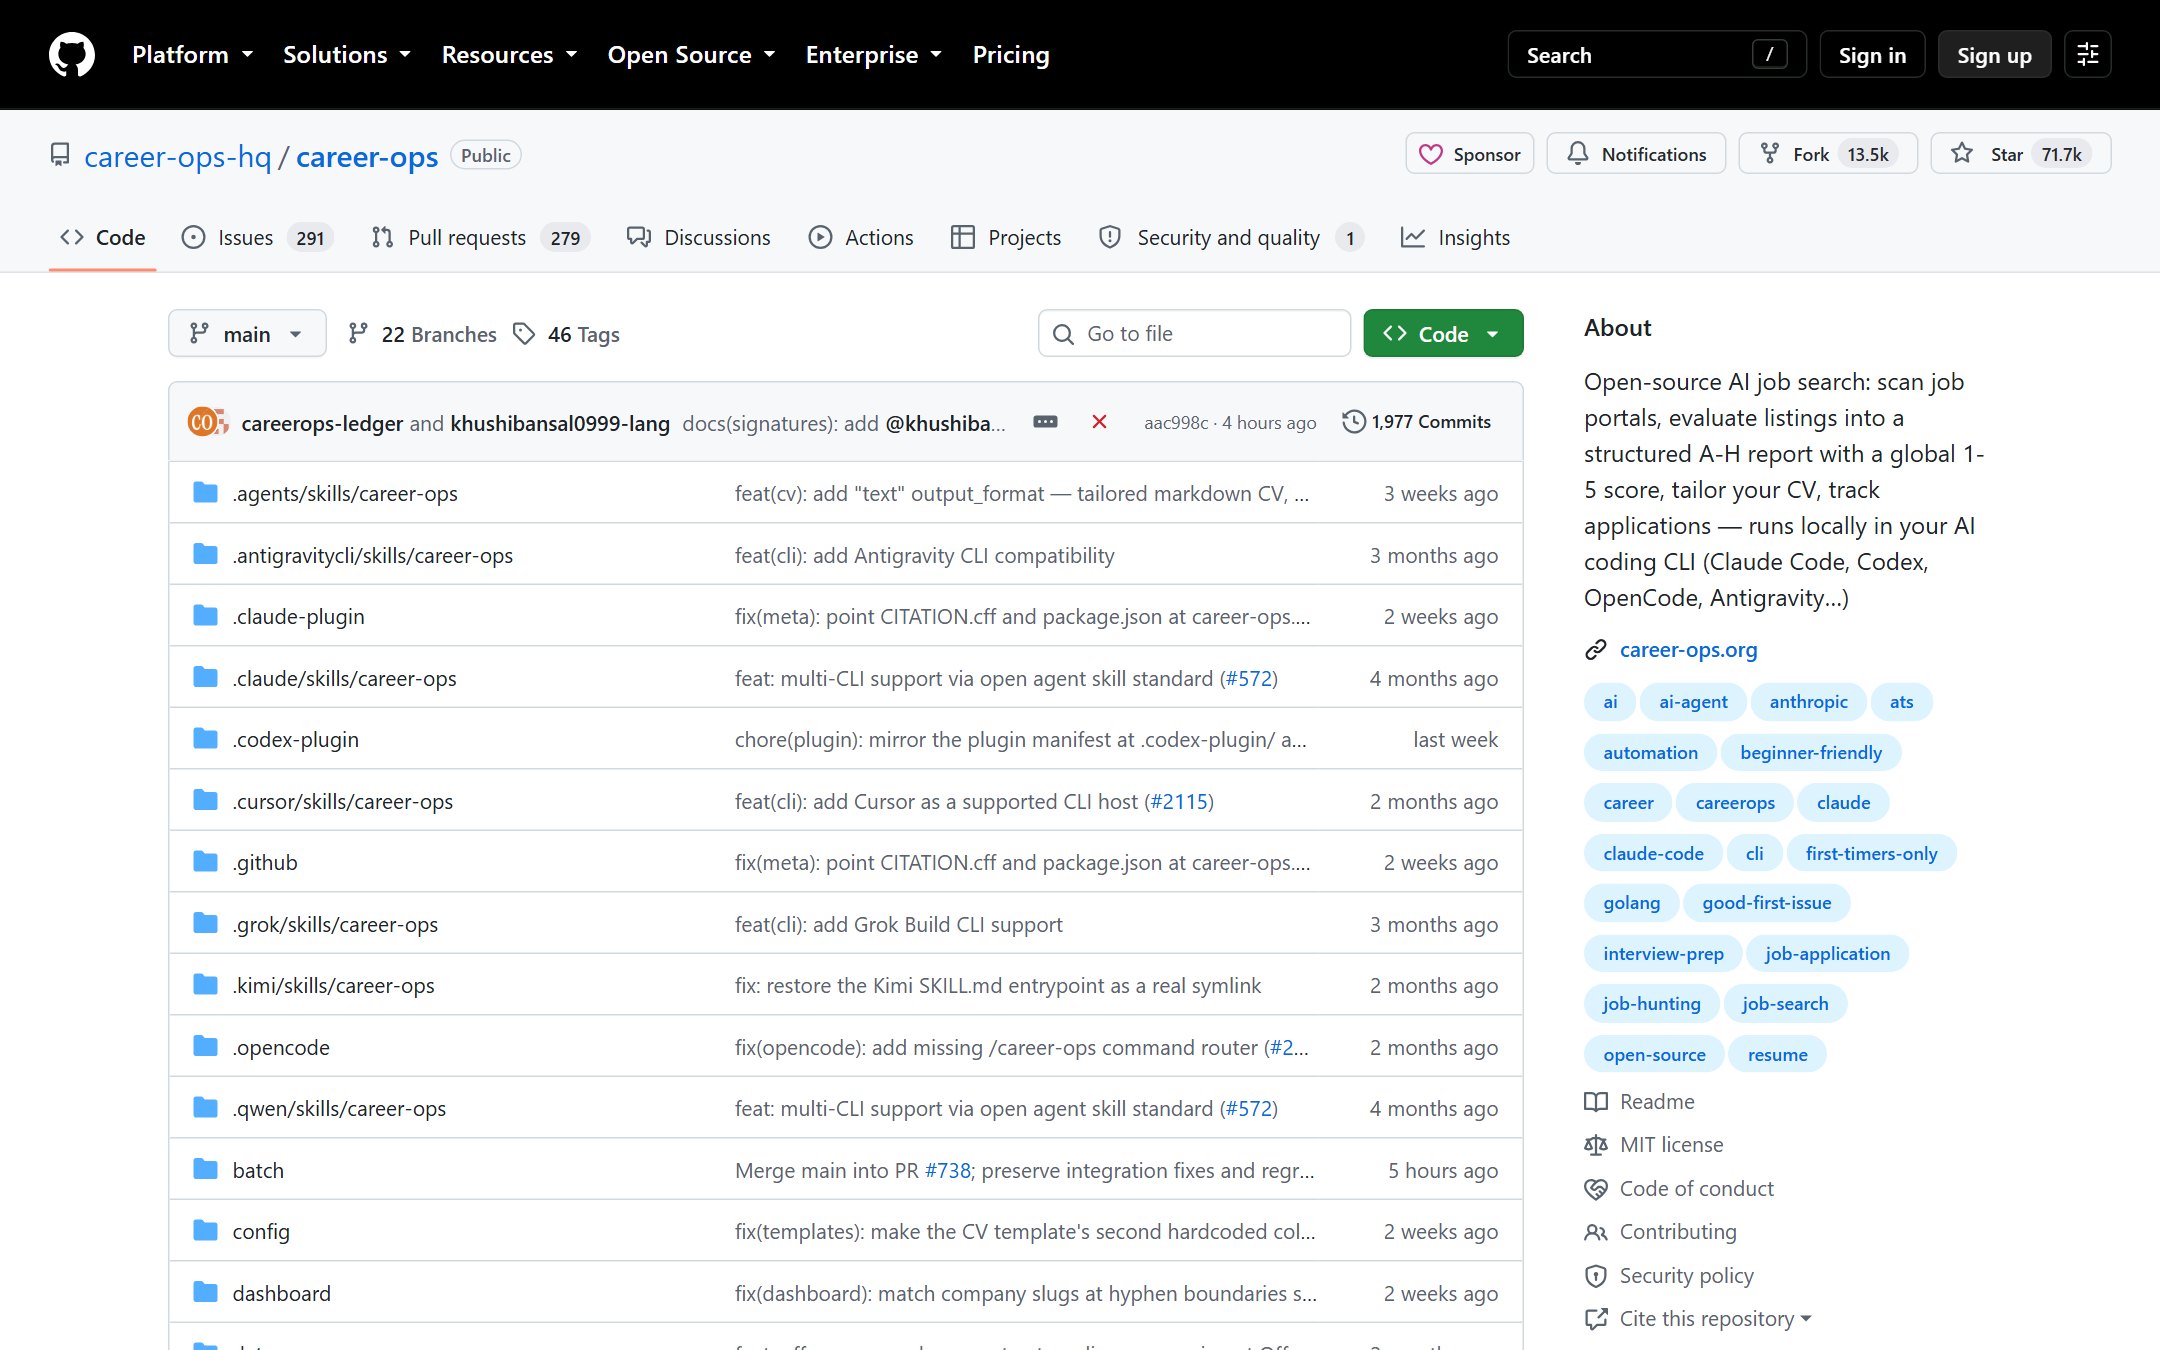This screenshot has width=2160, height=1350.
Task: Expand the Solutions menu
Action: coord(347,55)
